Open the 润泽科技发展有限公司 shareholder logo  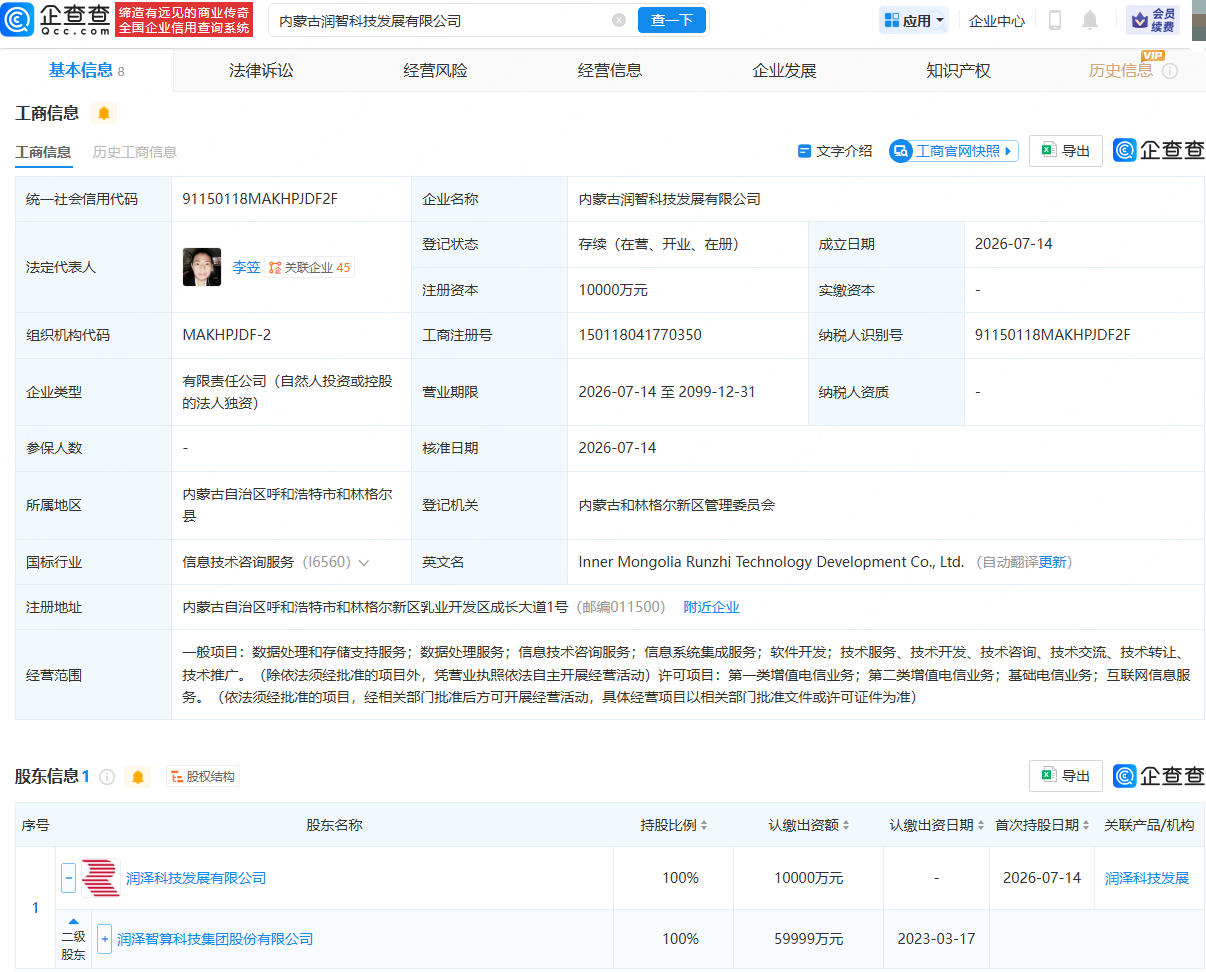point(100,878)
